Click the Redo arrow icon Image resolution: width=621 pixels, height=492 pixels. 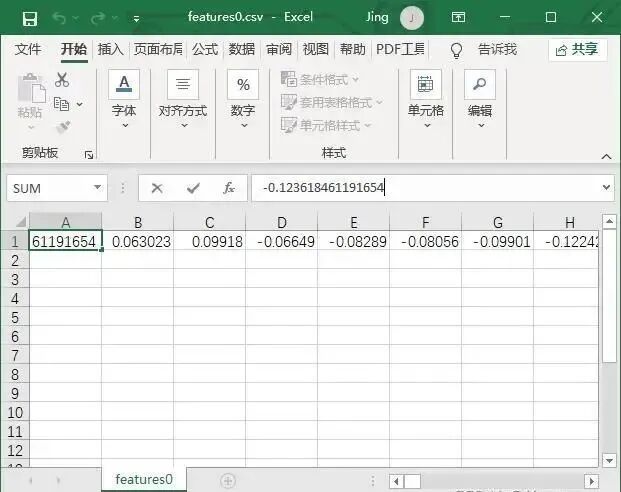tap(98, 18)
